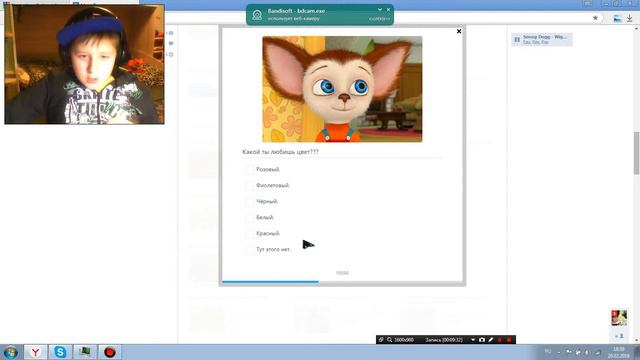Screen dimensions: 640x360
Task: Open the Windows Start menu orb
Action: pos(10,352)
